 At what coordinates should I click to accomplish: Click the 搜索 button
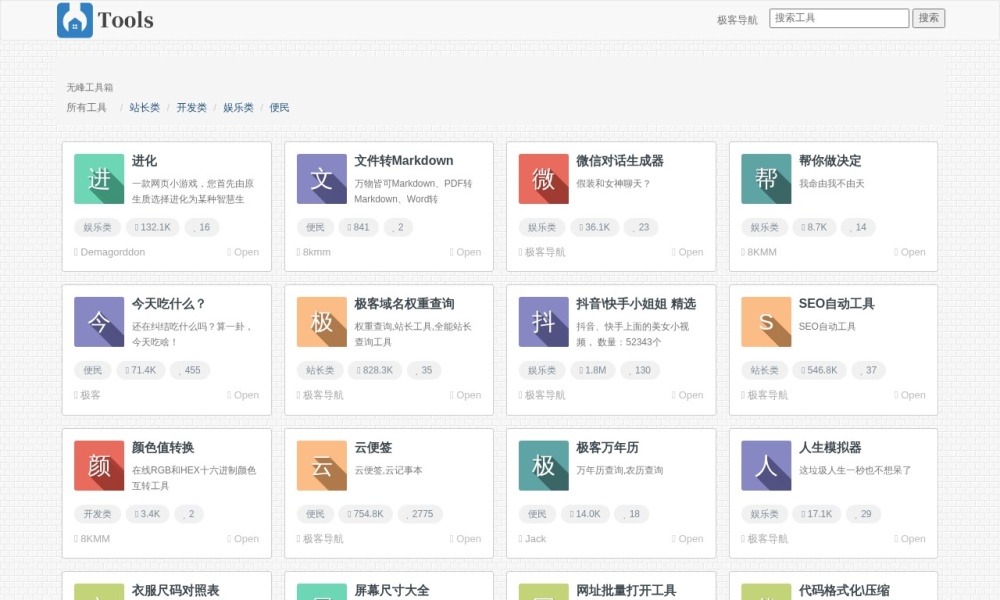(928, 17)
